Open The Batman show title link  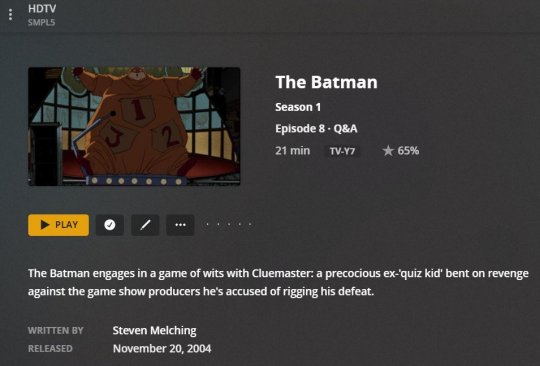(x=326, y=82)
